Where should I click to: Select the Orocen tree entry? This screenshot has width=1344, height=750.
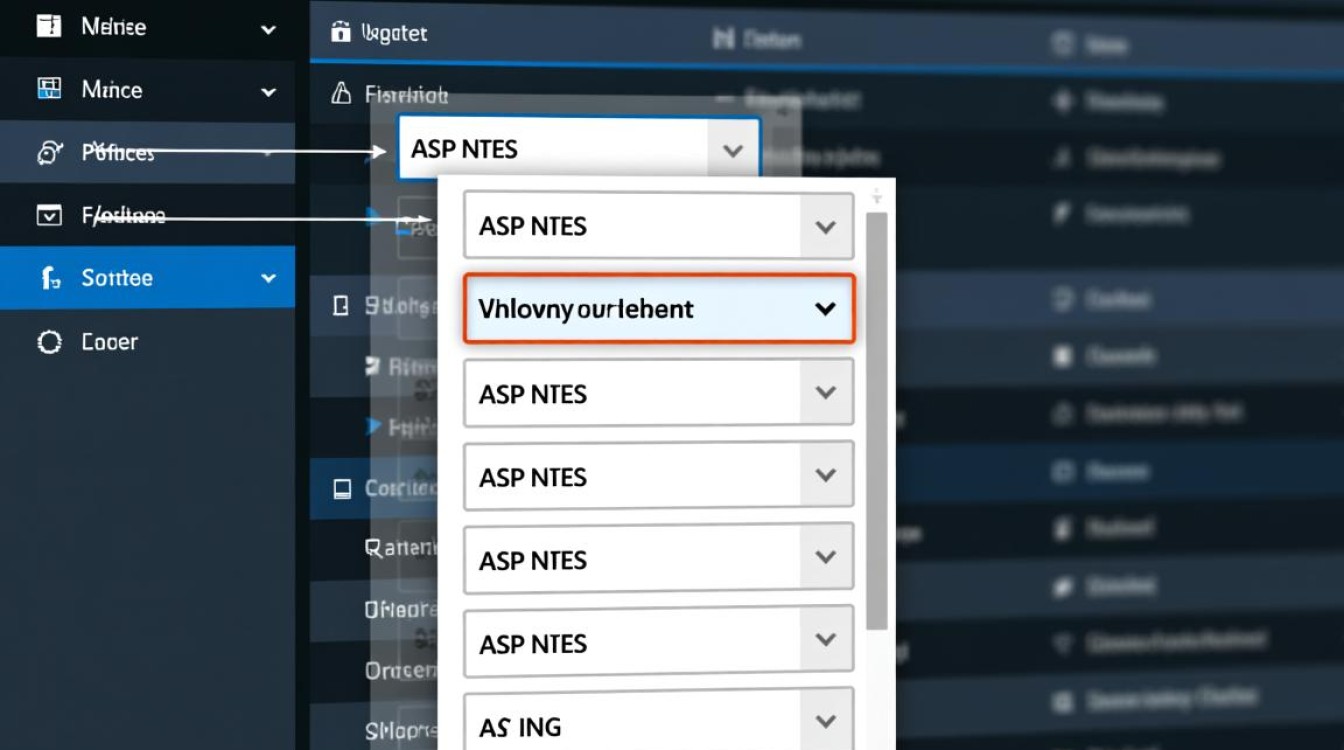pos(400,671)
